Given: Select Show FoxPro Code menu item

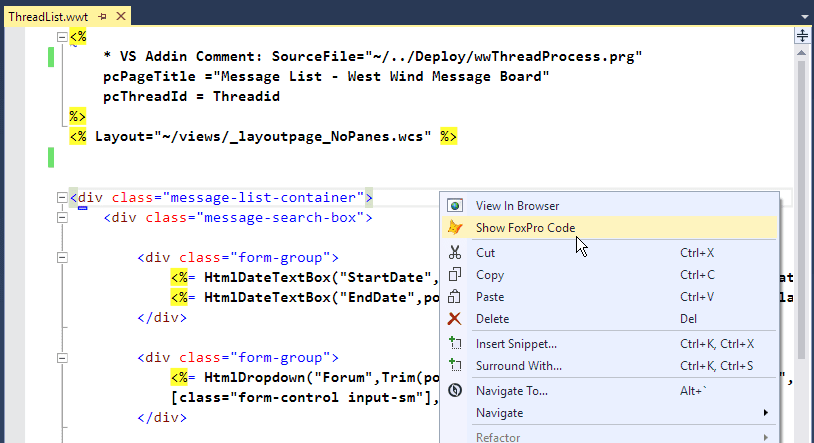Looking at the screenshot, I should (x=525, y=228).
